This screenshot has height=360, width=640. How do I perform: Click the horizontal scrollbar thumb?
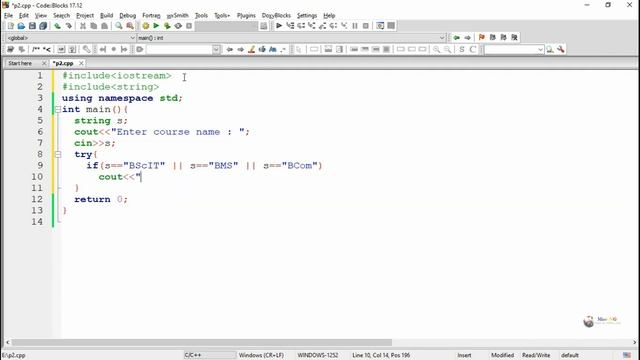202,342
